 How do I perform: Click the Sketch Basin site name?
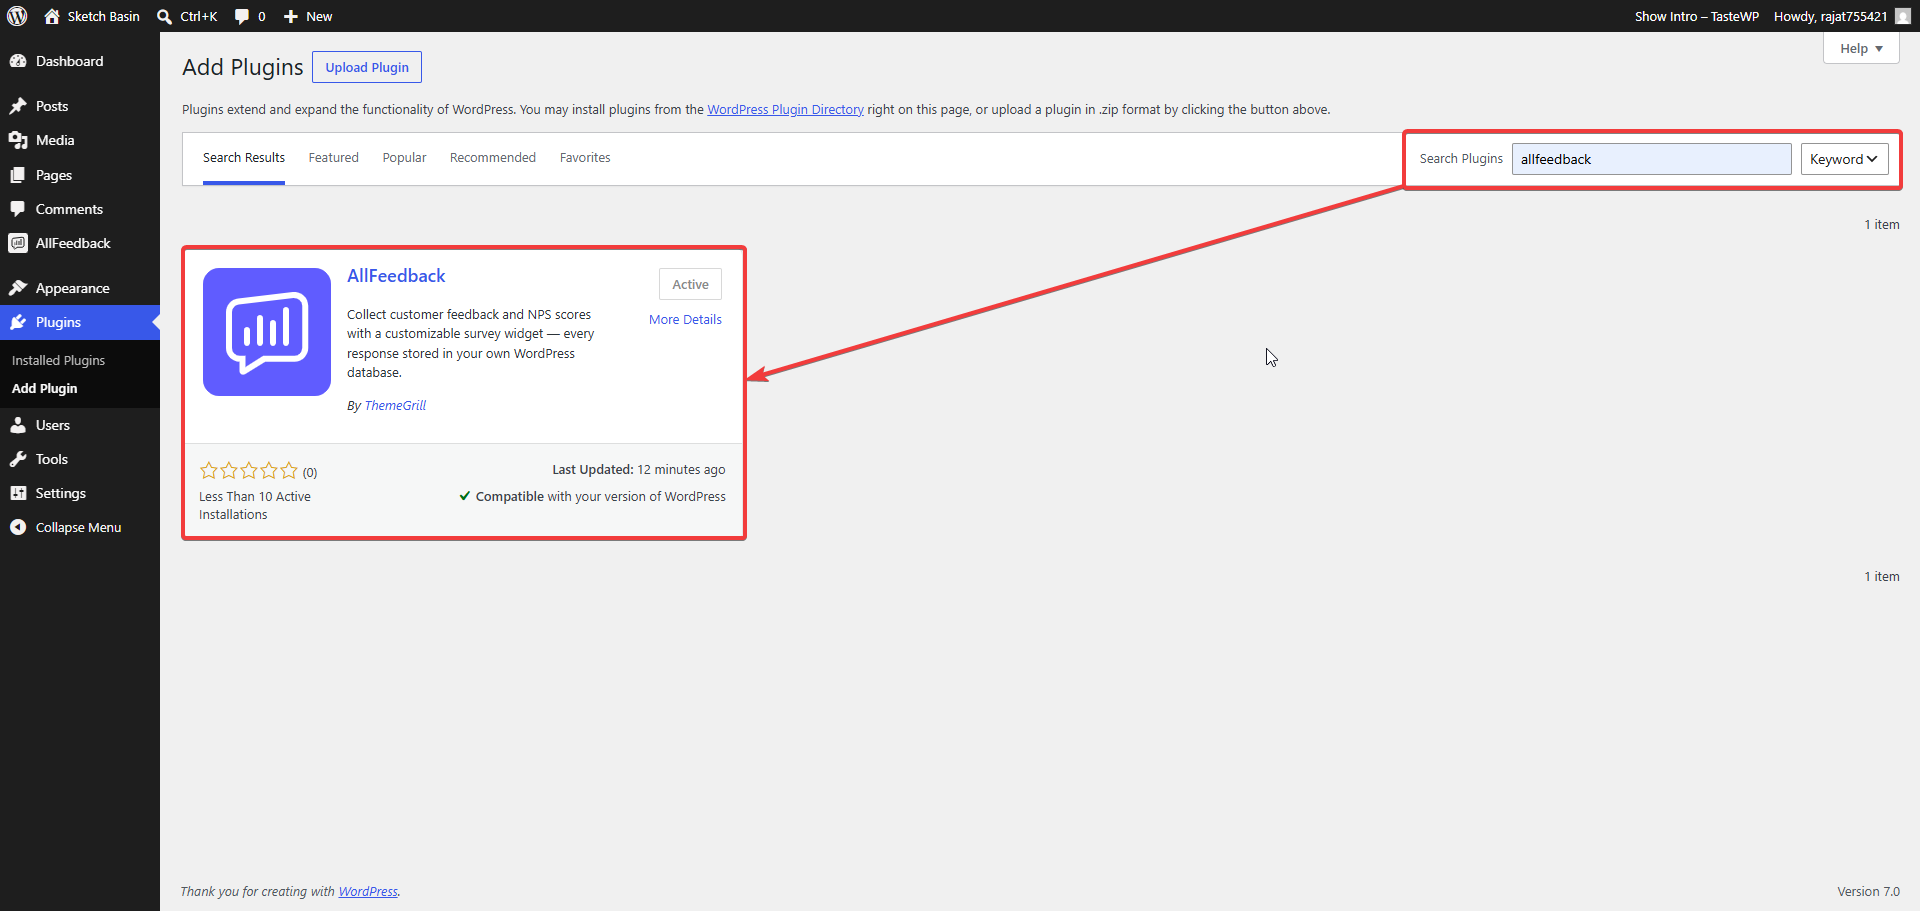coord(103,16)
